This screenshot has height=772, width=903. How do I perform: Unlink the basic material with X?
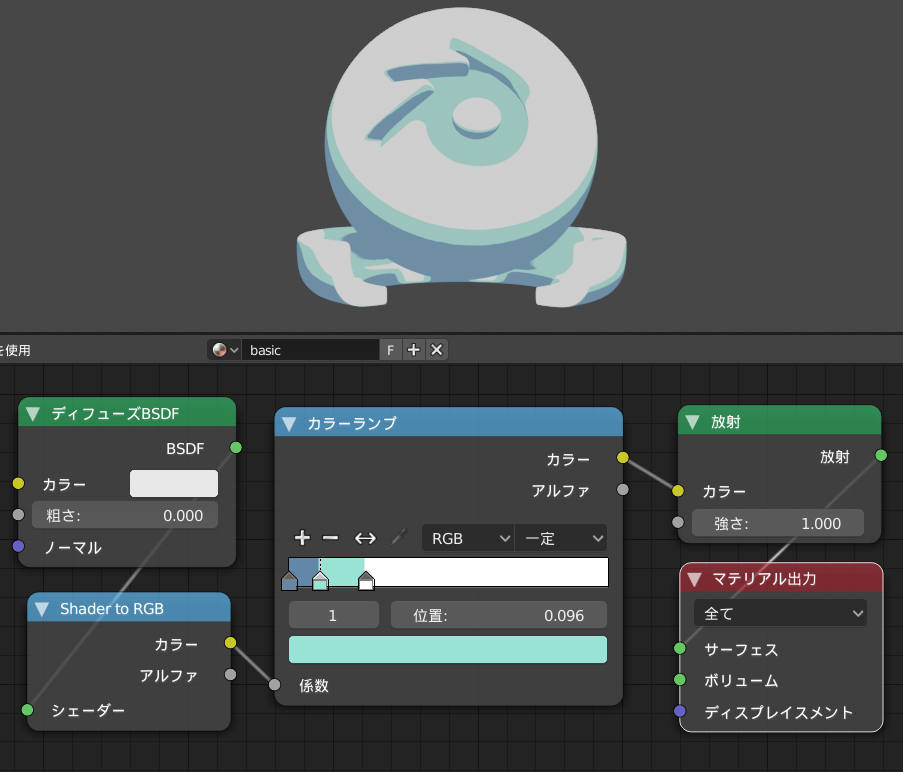tap(437, 350)
